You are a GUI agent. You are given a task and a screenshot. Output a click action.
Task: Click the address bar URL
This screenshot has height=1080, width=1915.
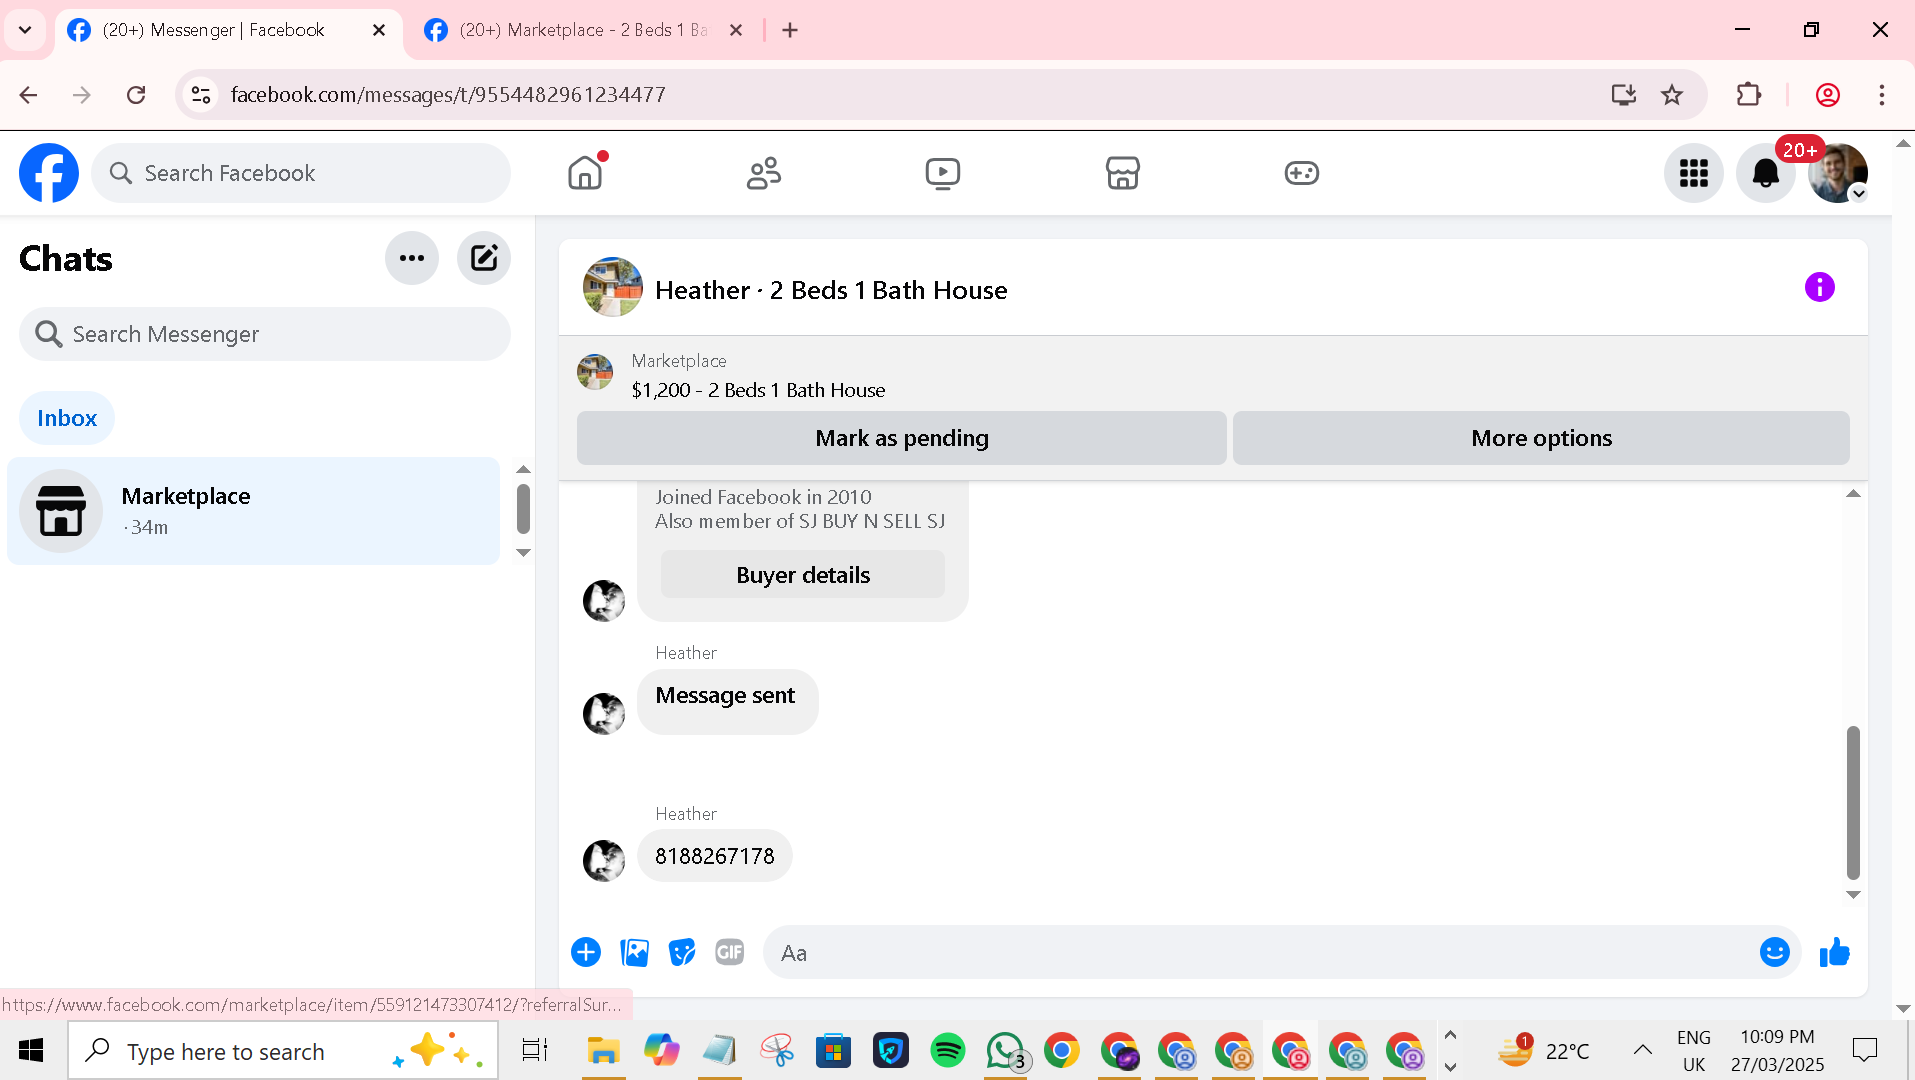click(448, 95)
